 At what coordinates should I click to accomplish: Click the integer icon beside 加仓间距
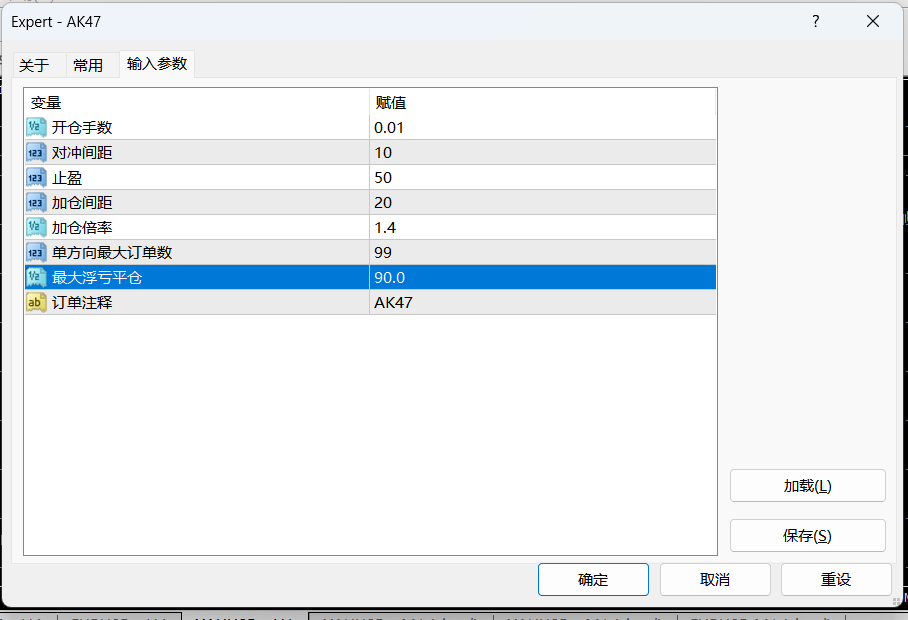[x=36, y=203]
